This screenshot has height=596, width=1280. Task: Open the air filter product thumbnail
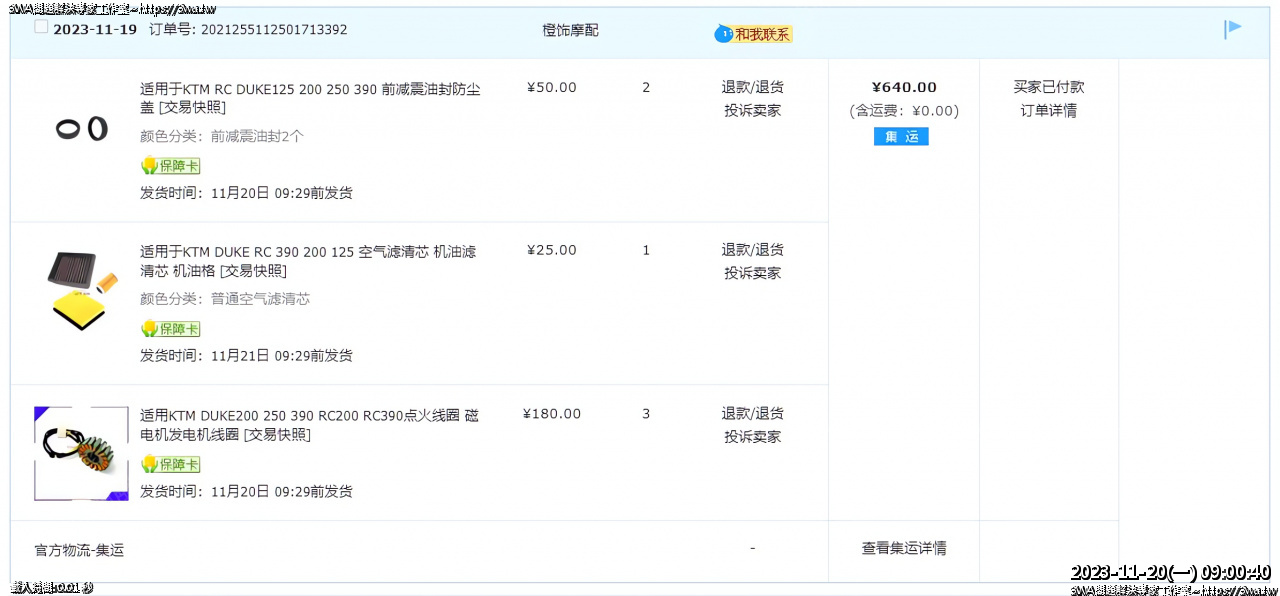pos(80,289)
